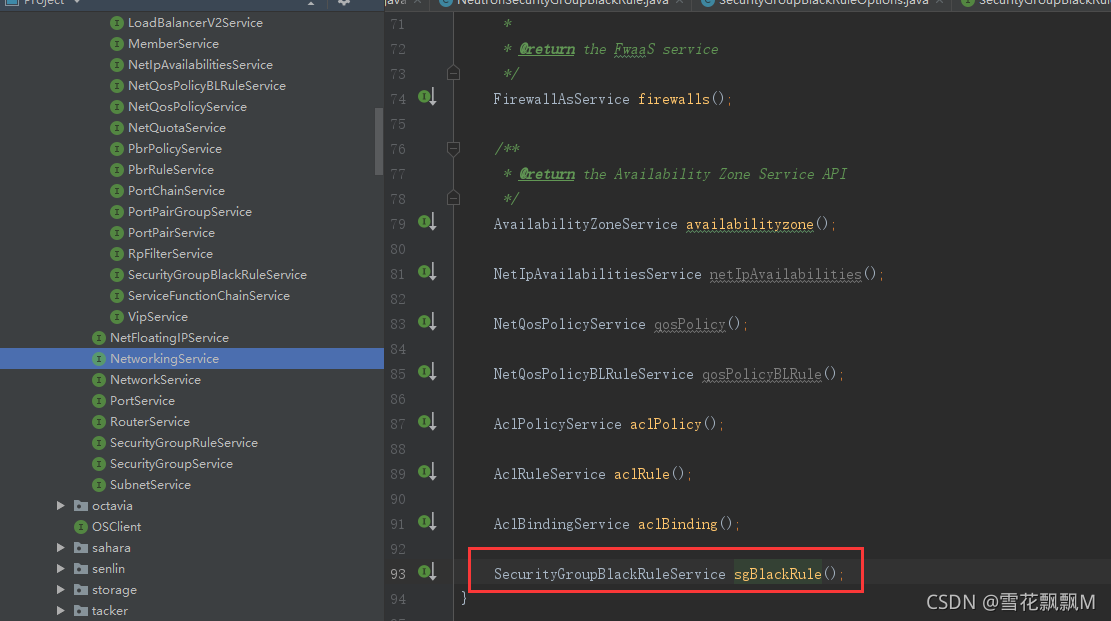Collapse the comment fold marker at line 73
Viewport: 1111px width, 621px height.
(453, 72)
